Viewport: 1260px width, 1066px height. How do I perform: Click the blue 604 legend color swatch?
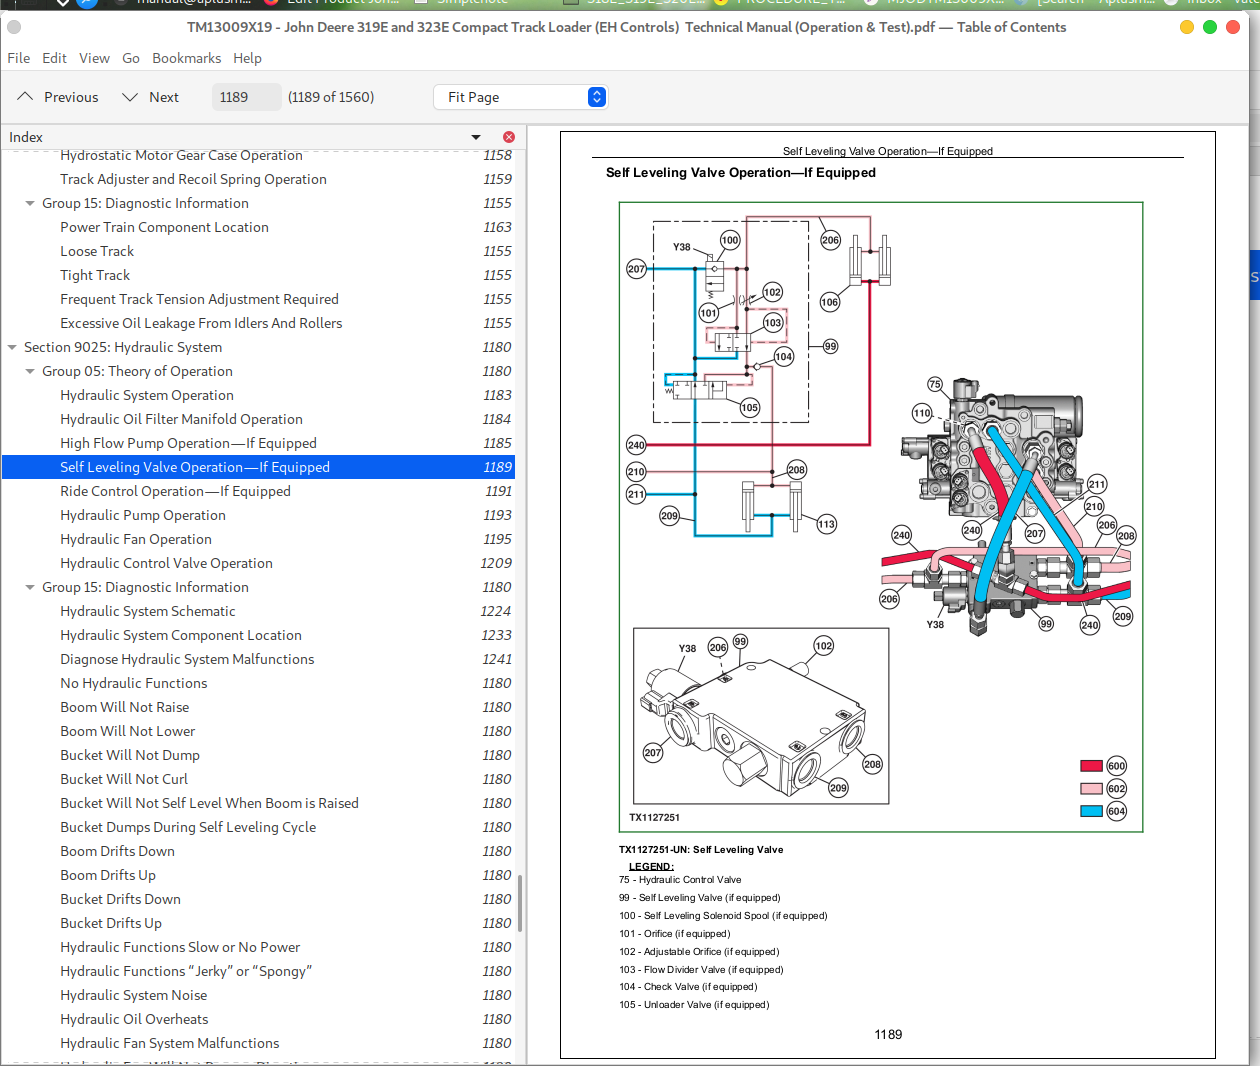click(x=1091, y=811)
